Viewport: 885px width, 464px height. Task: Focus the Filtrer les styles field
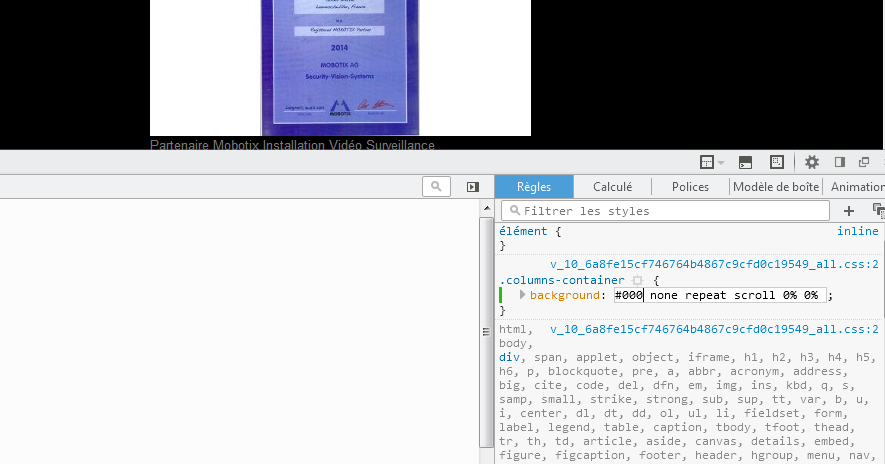tap(665, 211)
